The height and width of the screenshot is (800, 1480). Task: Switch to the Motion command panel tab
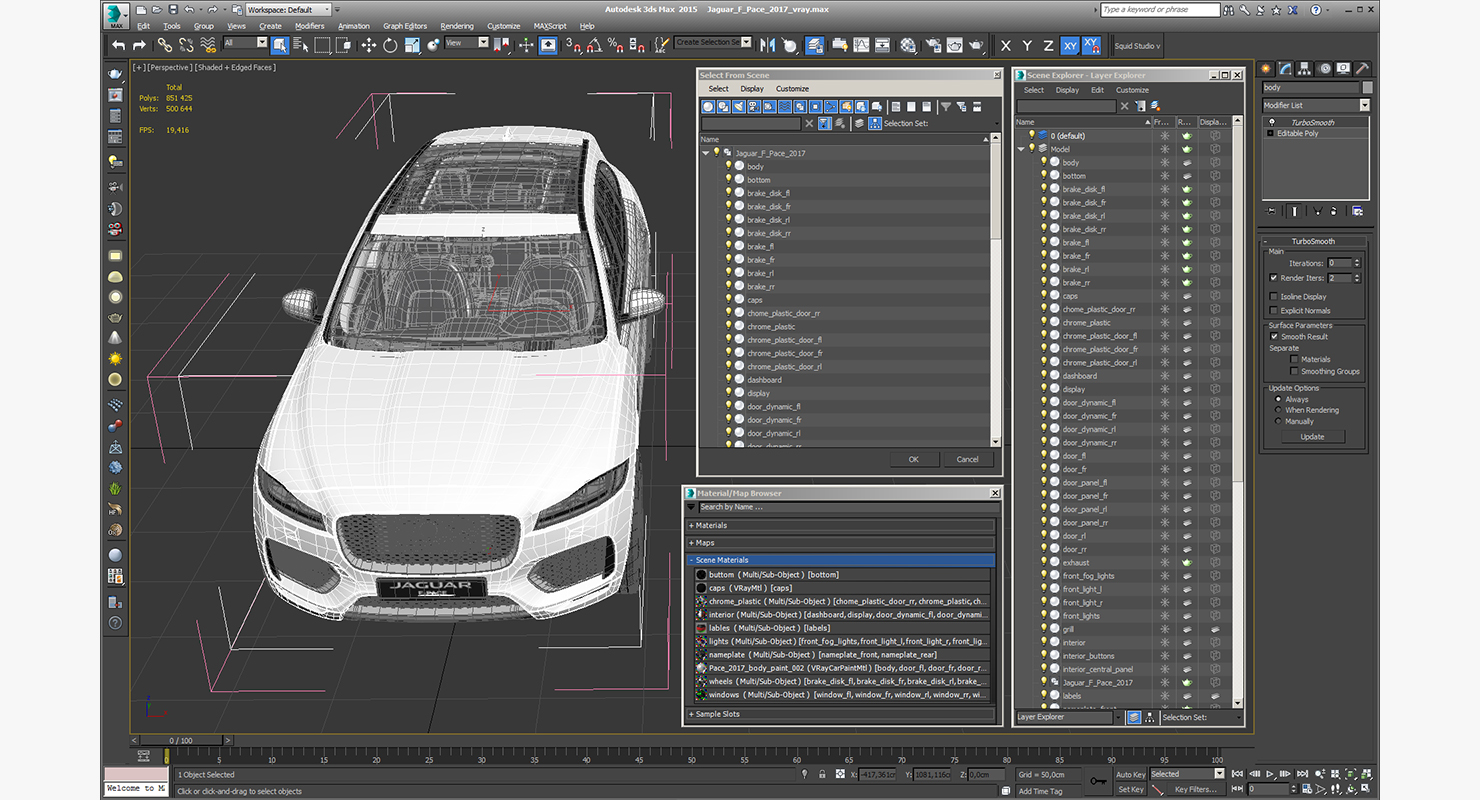[1325, 69]
